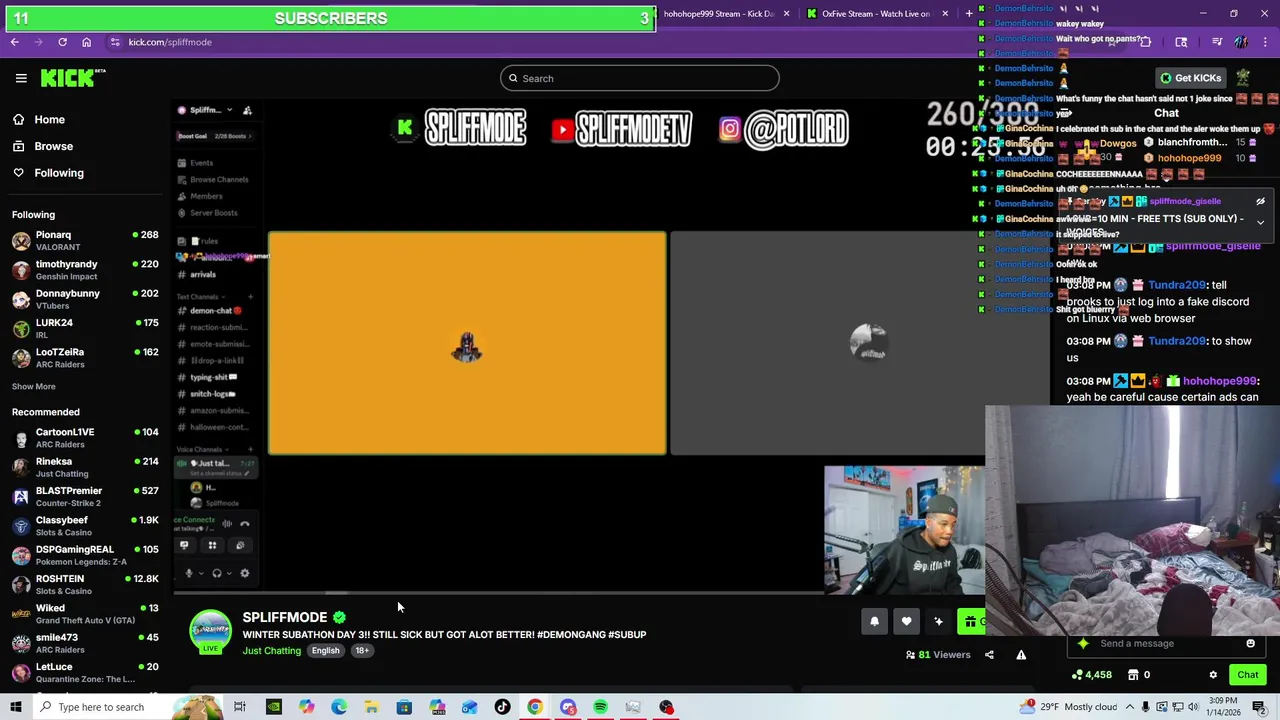Open chat settings gear
The image size is (1280, 720).
[x=1213, y=675]
